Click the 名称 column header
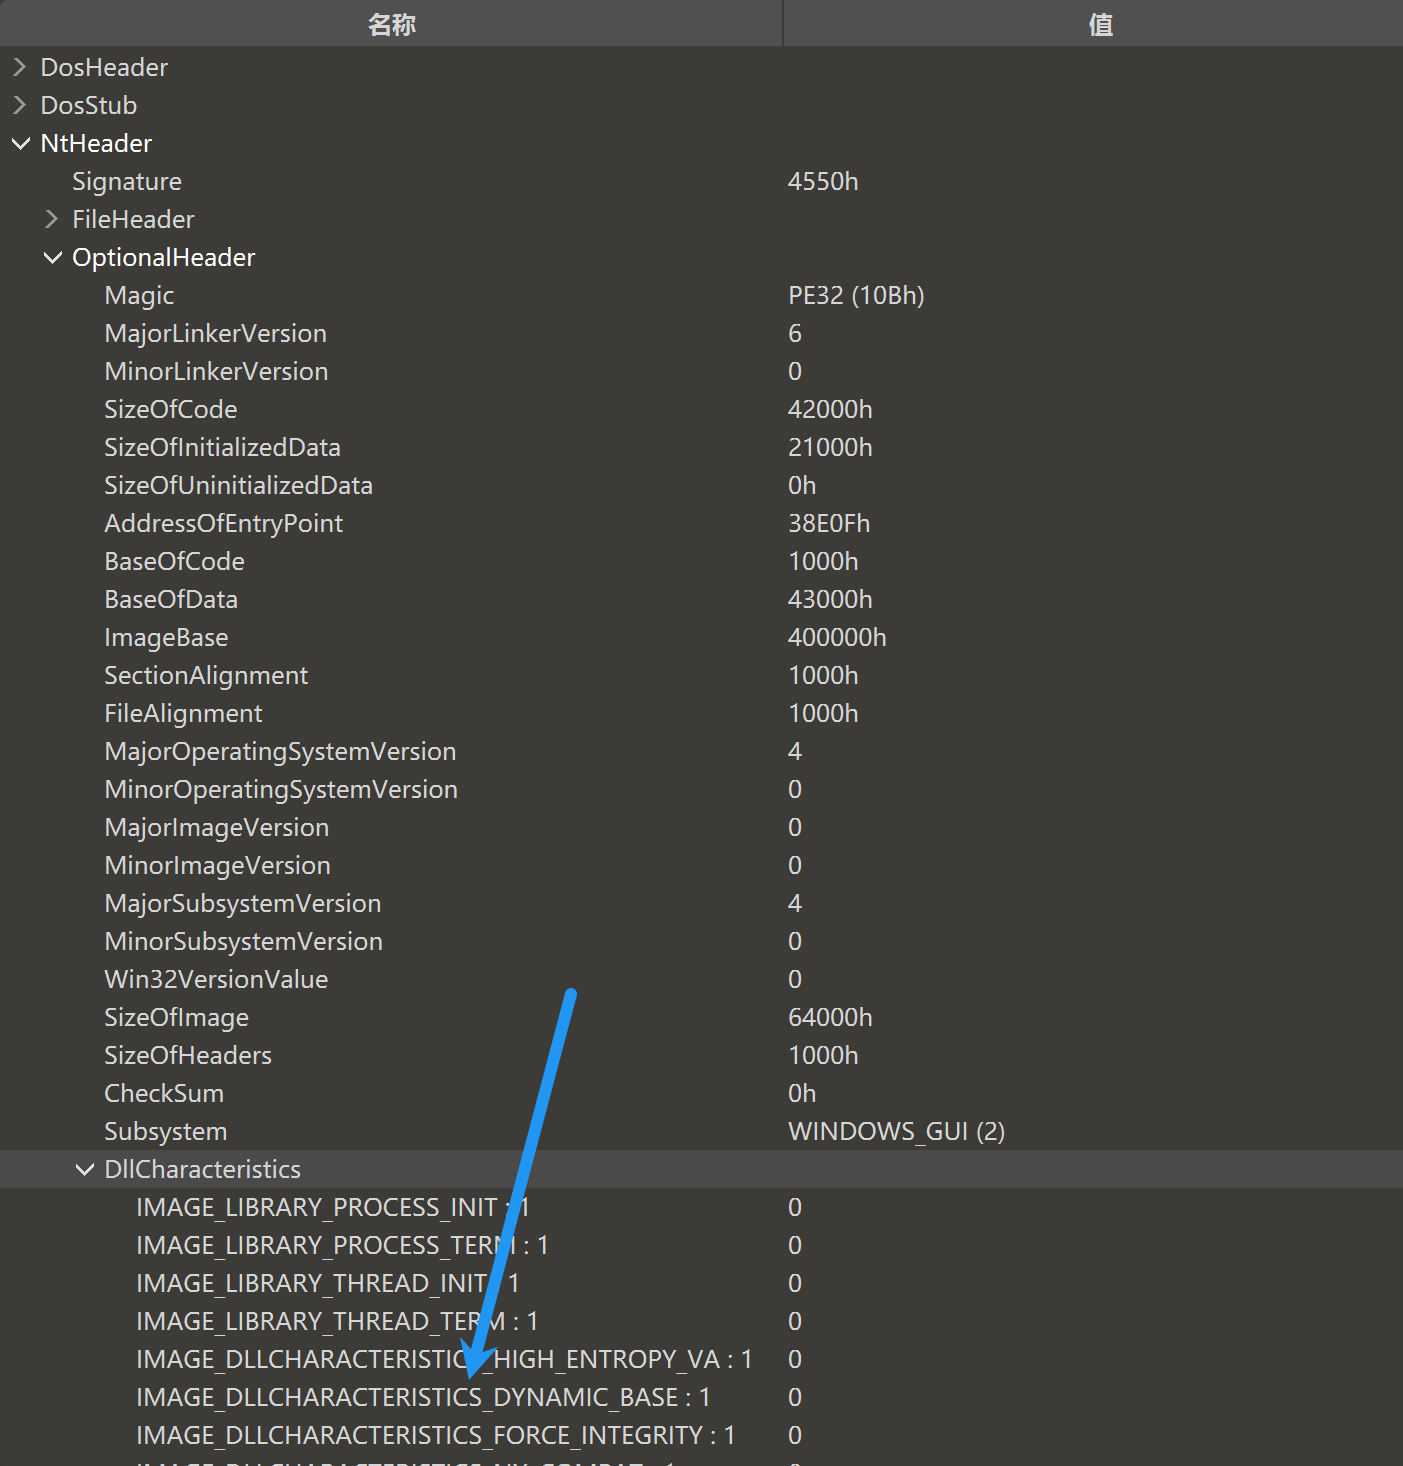The width and height of the screenshot is (1403, 1466). (392, 23)
